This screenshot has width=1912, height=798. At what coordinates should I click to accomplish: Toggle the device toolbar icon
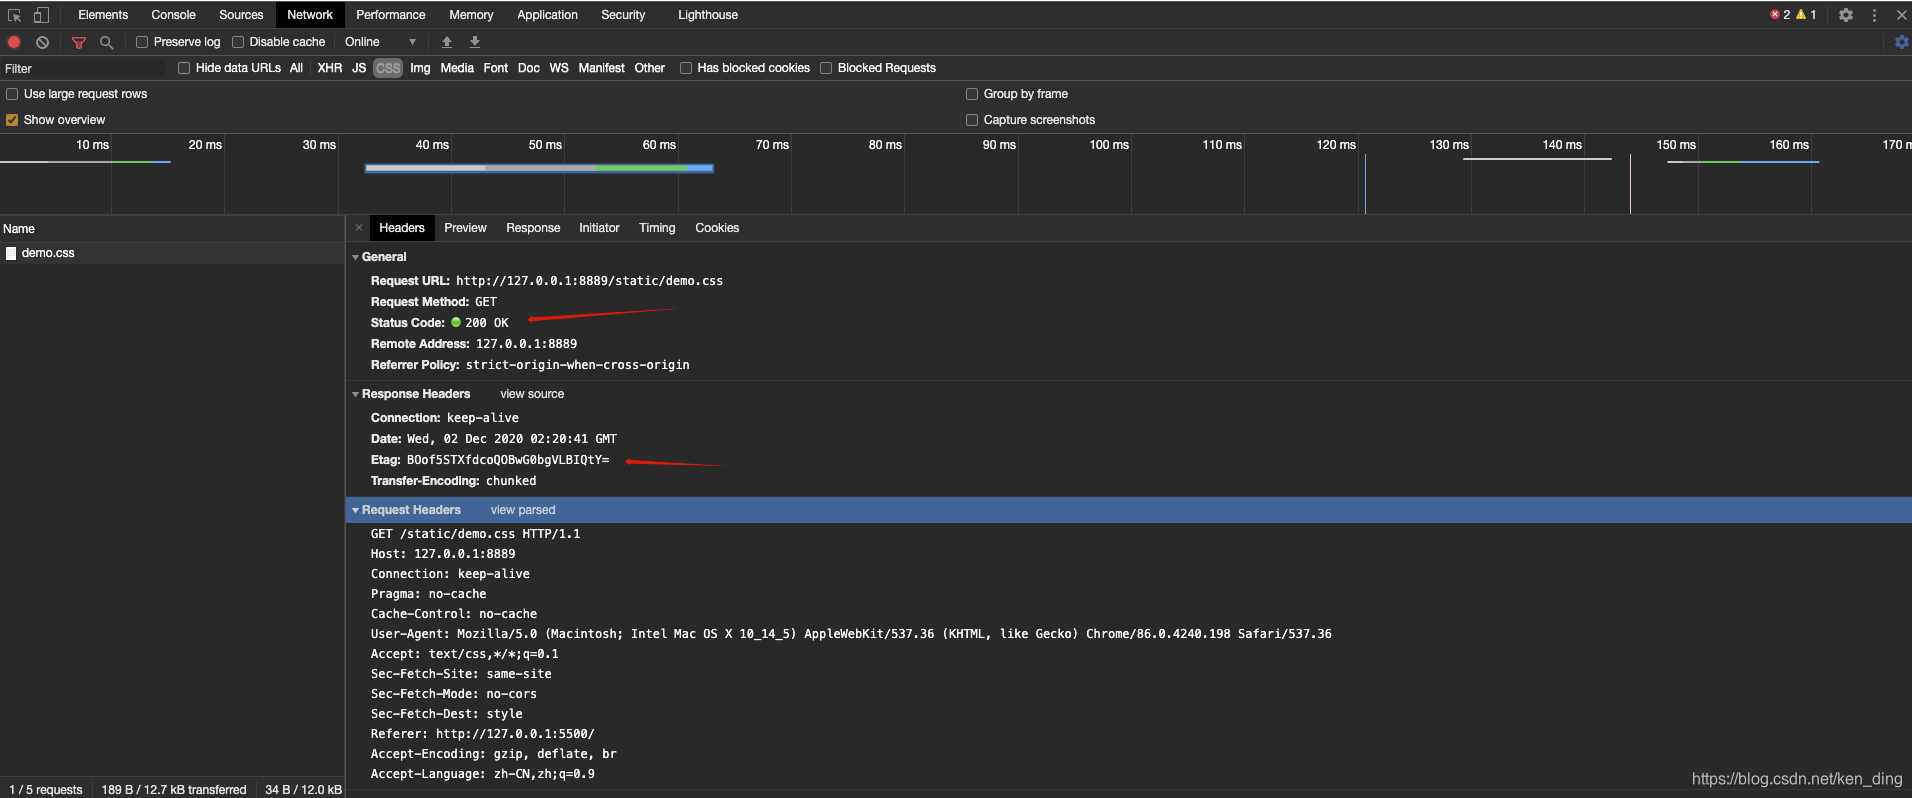[x=41, y=15]
